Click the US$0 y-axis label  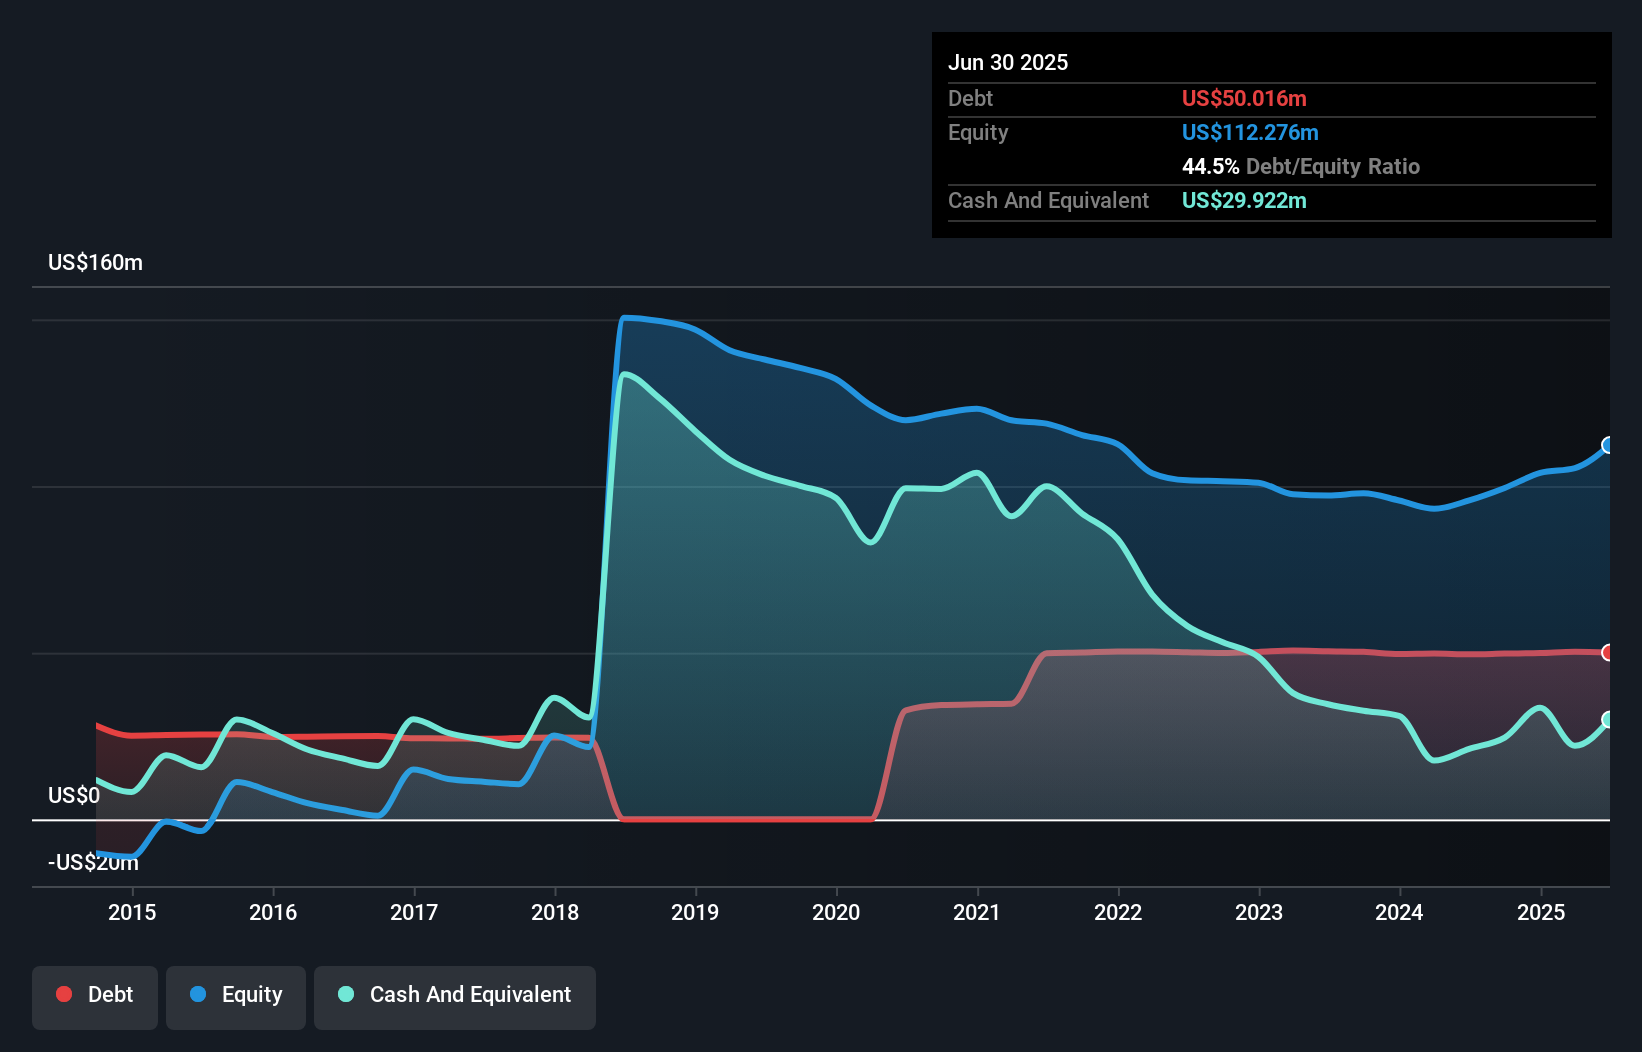tap(74, 796)
